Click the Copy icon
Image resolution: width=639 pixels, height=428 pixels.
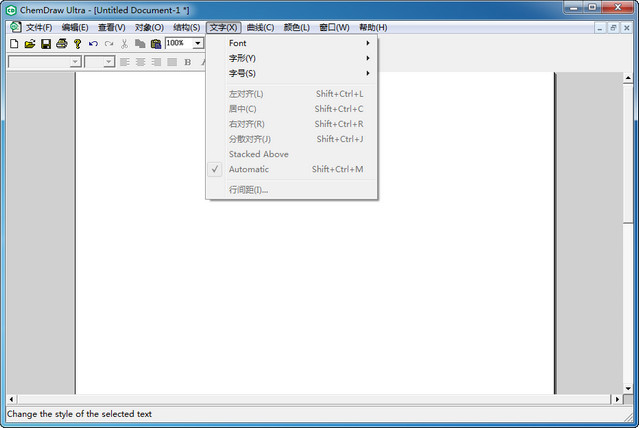(140, 44)
